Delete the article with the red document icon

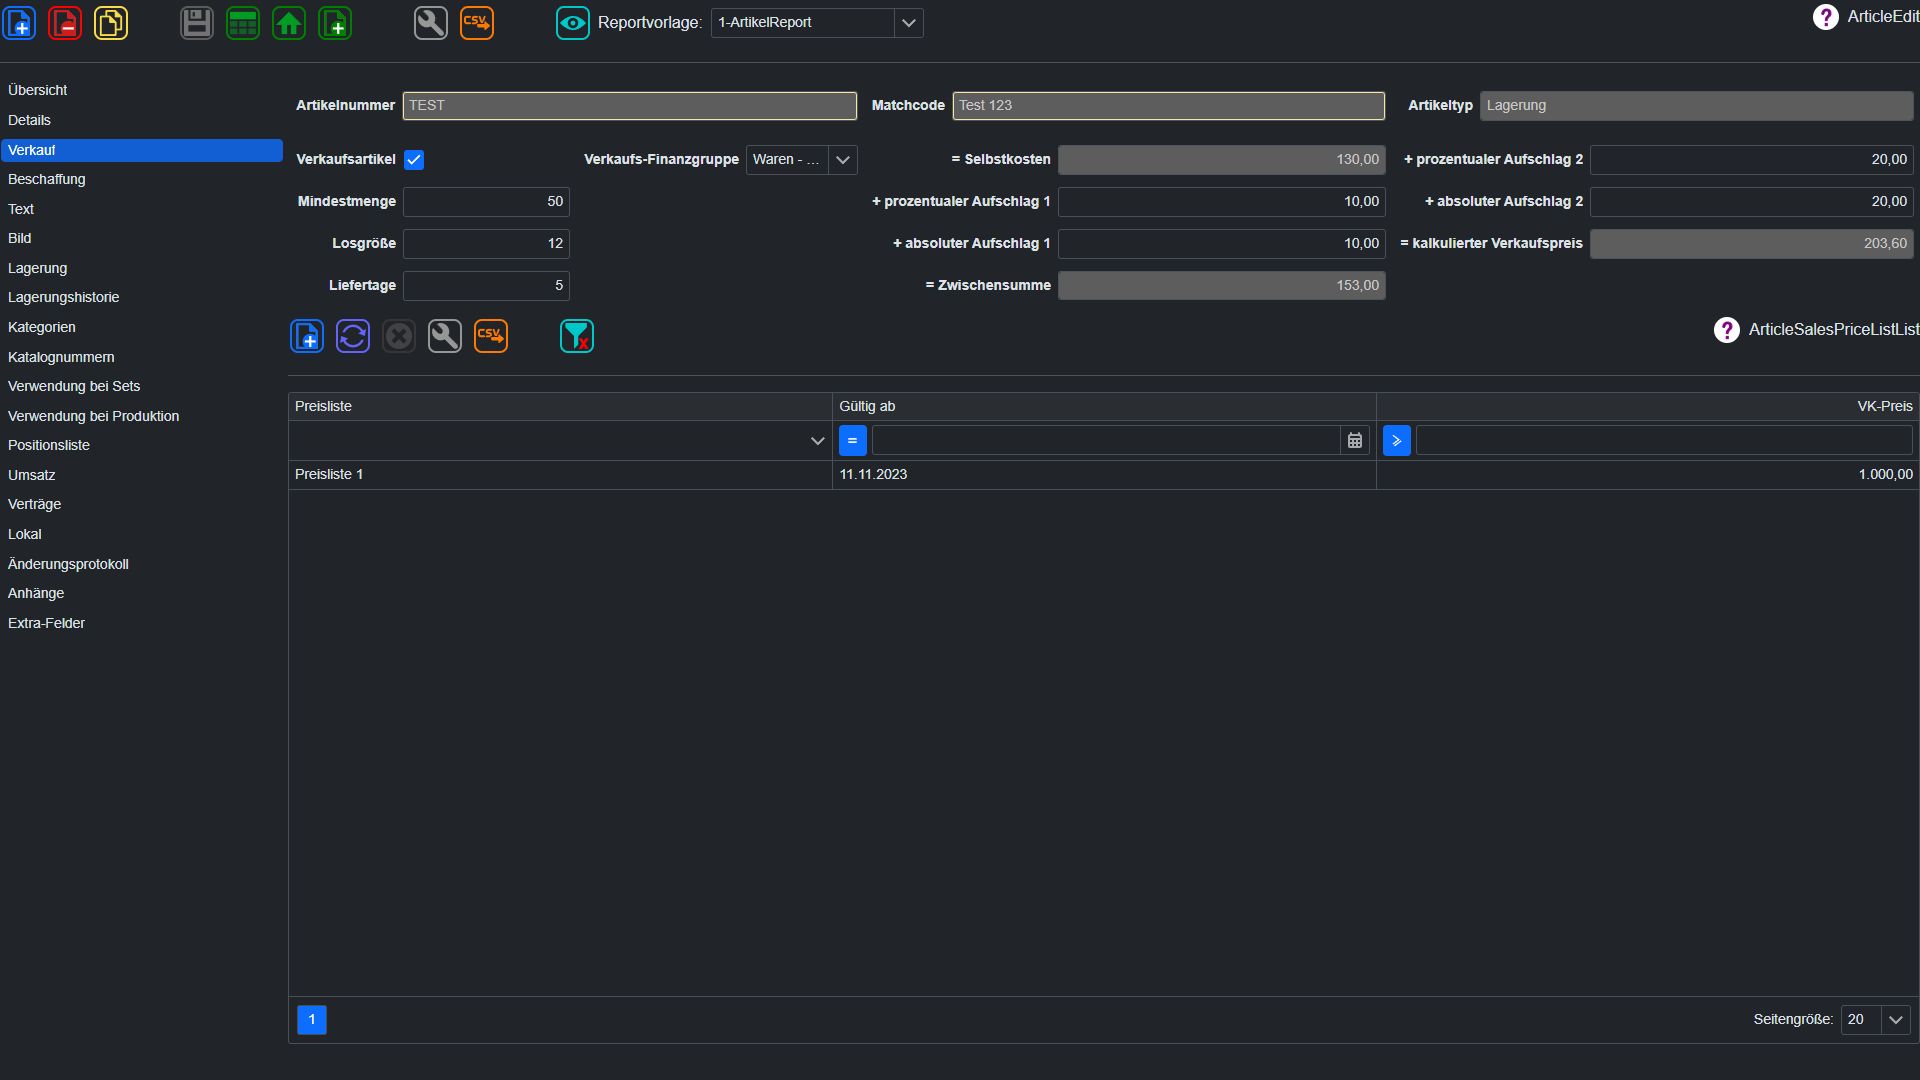click(65, 22)
